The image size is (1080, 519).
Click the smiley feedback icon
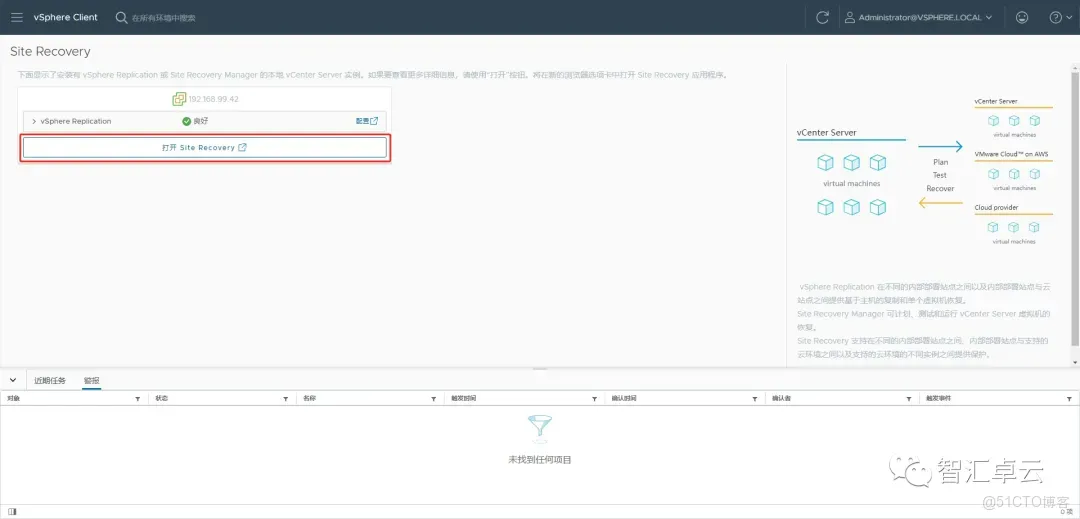pos(1022,17)
